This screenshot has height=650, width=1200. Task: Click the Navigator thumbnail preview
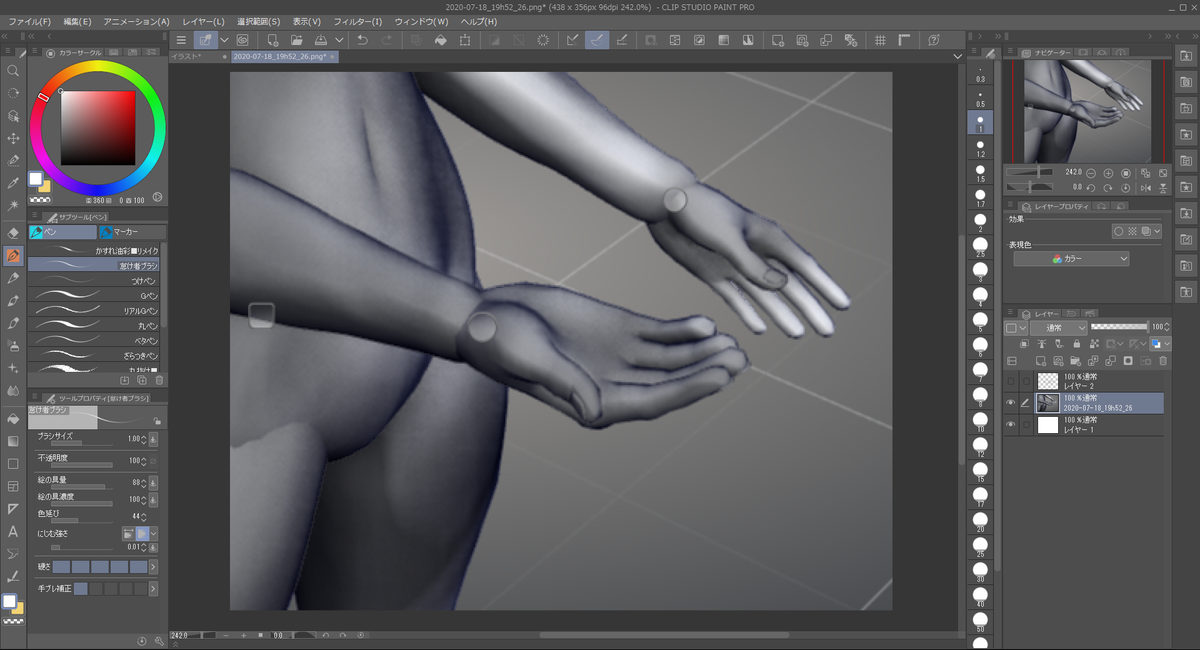click(x=1087, y=110)
